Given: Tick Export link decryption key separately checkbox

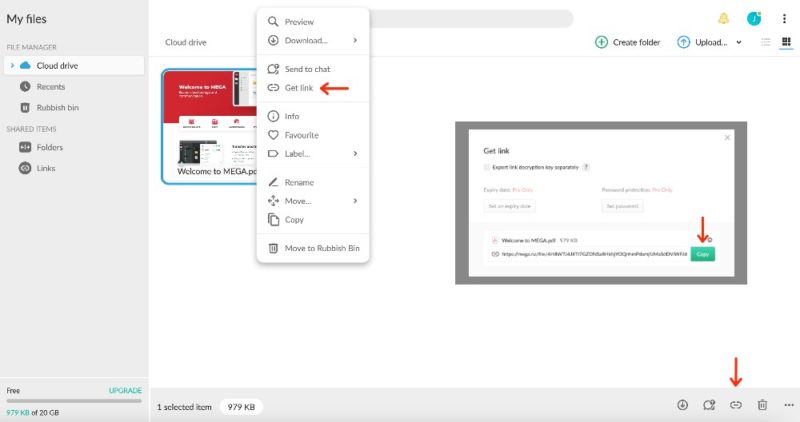Looking at the screenshot, I should pyautogui.click(x=487, y=167).
